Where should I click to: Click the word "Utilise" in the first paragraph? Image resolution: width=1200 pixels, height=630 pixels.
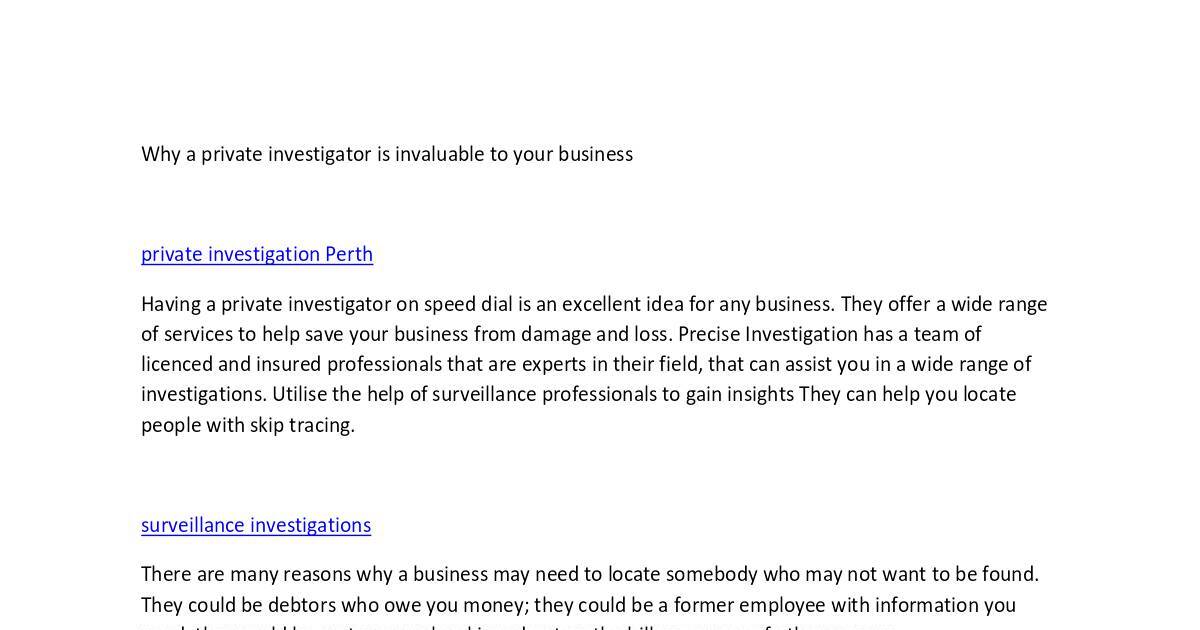click(301, 394)
